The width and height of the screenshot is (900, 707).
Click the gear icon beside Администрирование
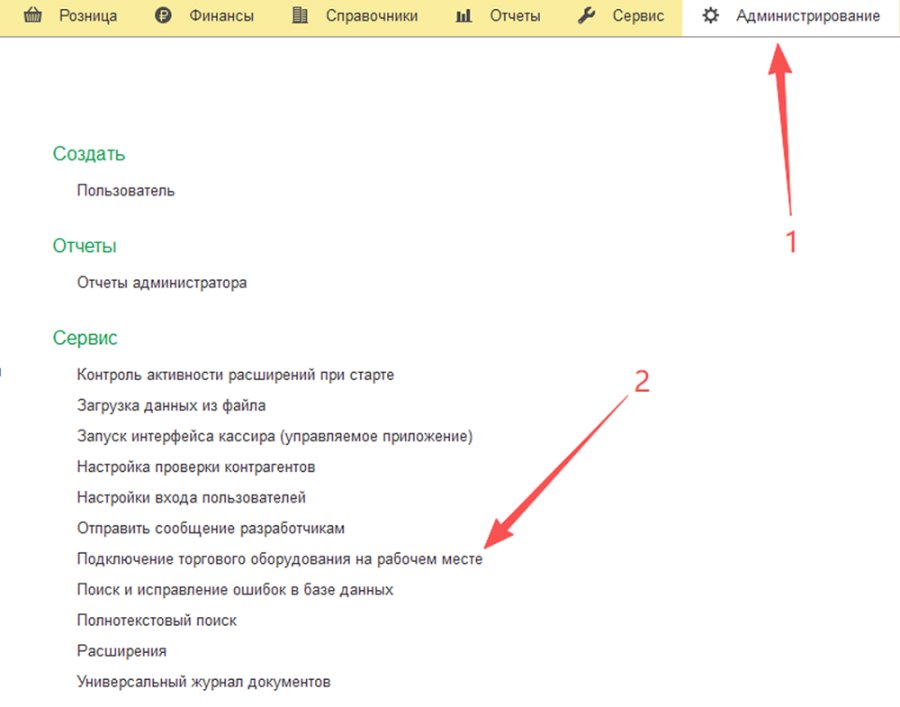click(x=711, y=15)
